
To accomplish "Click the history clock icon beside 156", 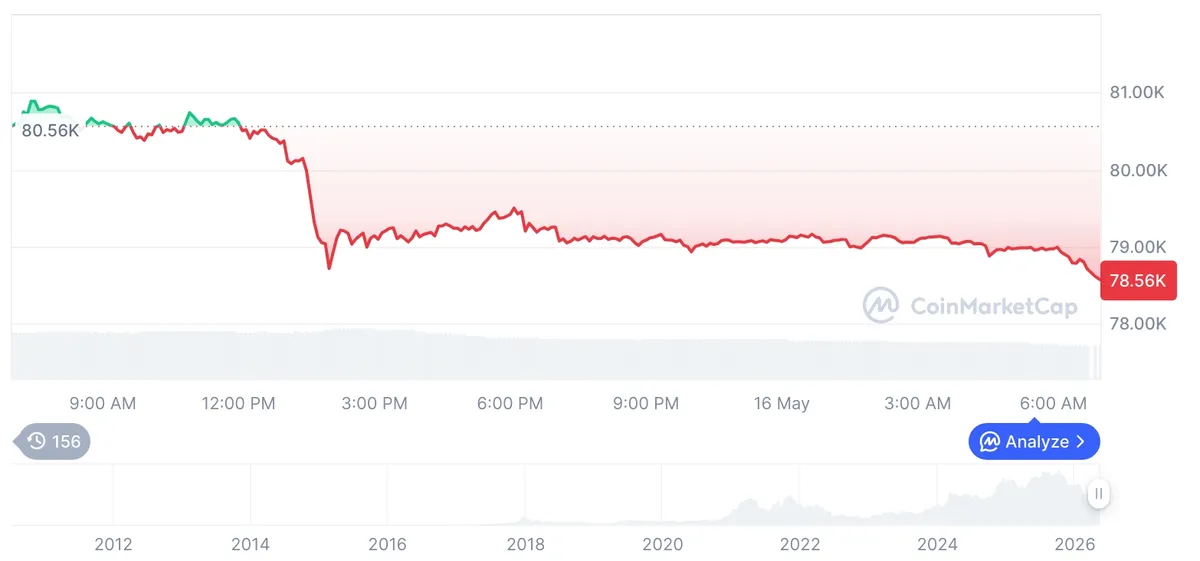I will coord(37,441).
